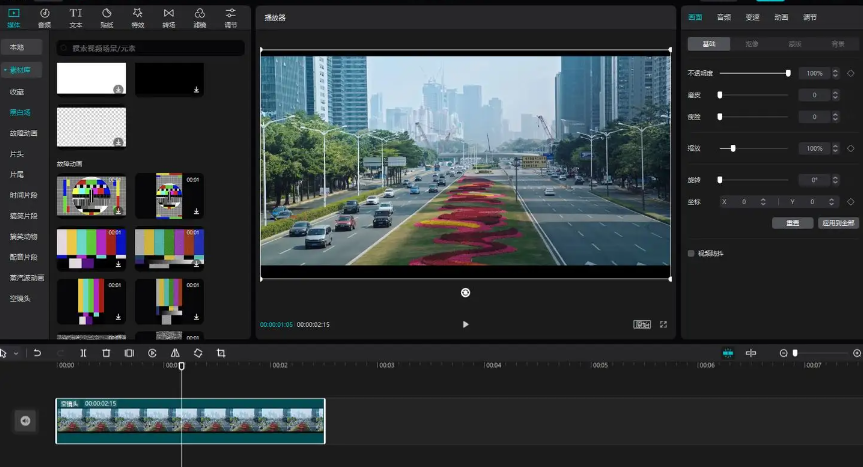Screen dimensions: 863x467
Task: Open the 音频 (Audio) library icon
Action: [x=45, y=17]
